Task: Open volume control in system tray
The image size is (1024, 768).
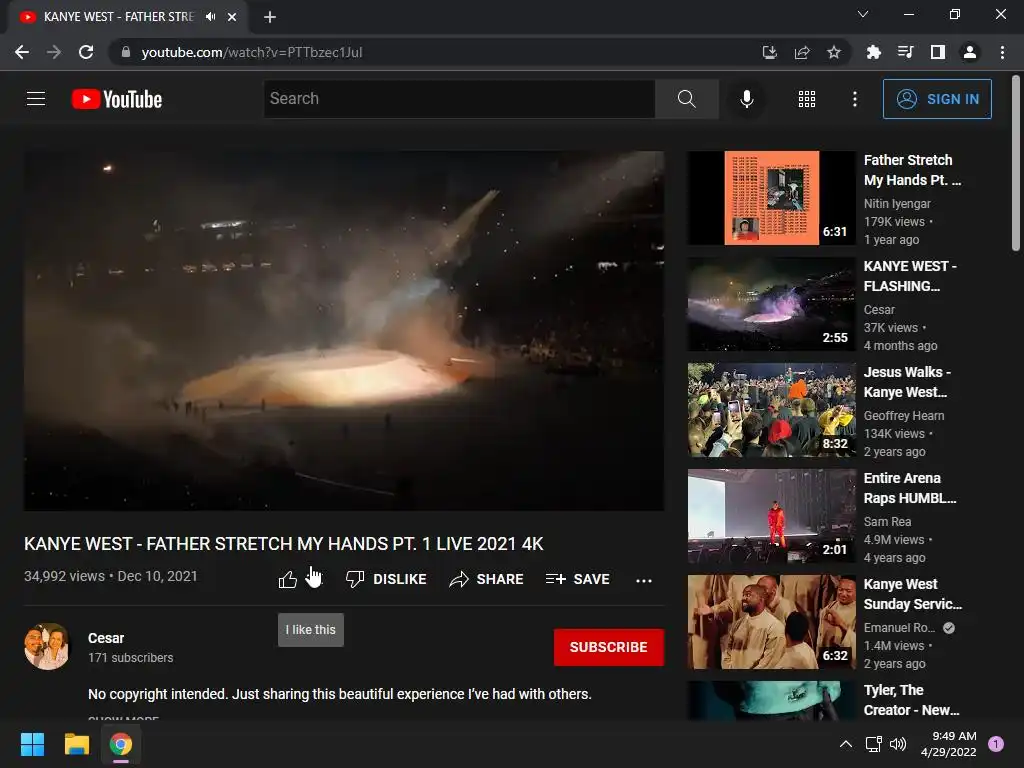Action: [898, 744]
